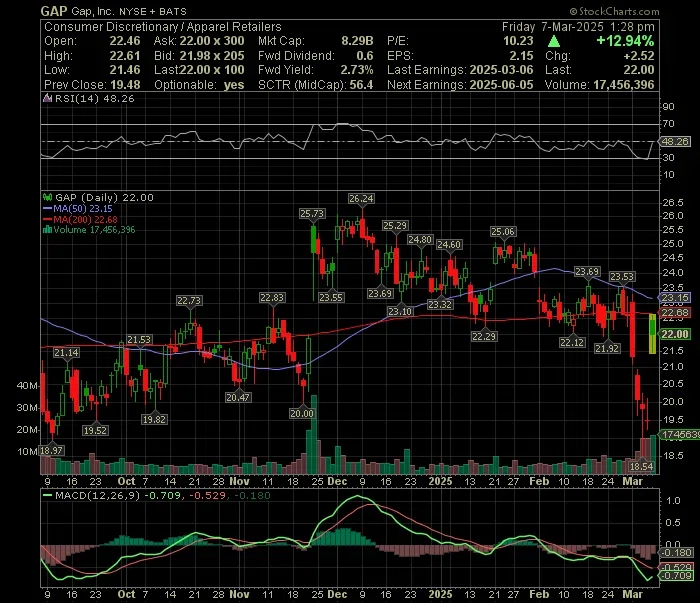700x603 pixels.
Task: Click the 'MA(50) 23.15' legend entry
Action: 83,209
